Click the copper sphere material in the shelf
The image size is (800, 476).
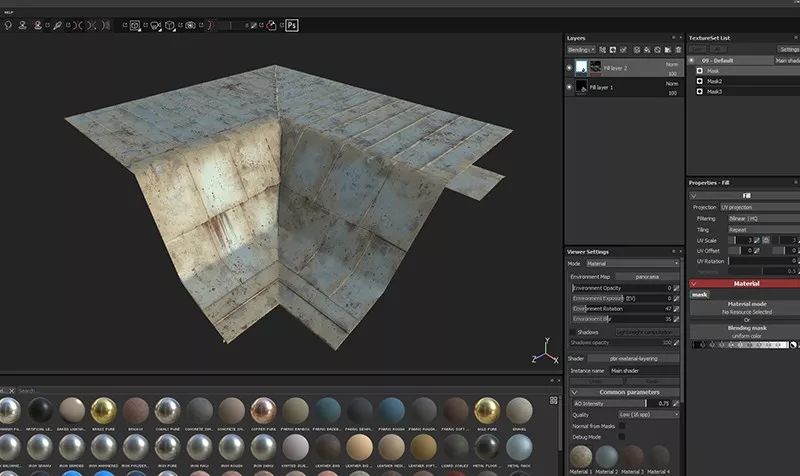pos(263,410)
